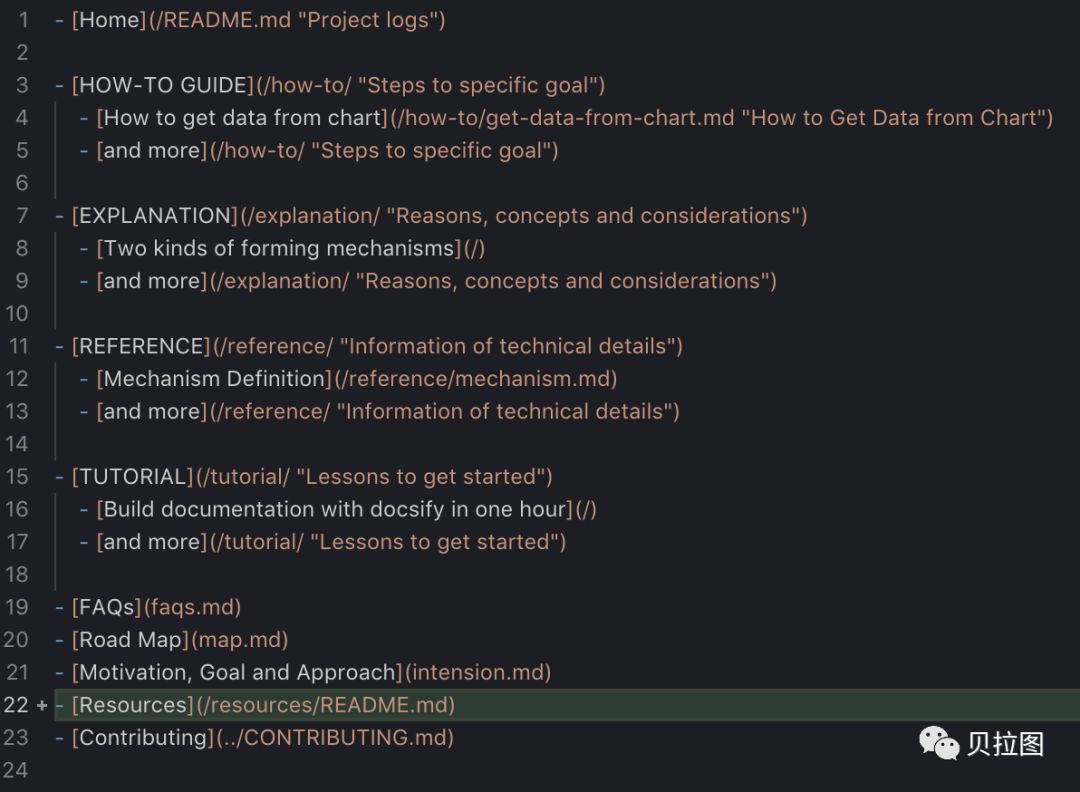This screenshot has width=1080, height=792.
Task: Click the 贝拉图 watermark text
Action: click(1006, 744)
